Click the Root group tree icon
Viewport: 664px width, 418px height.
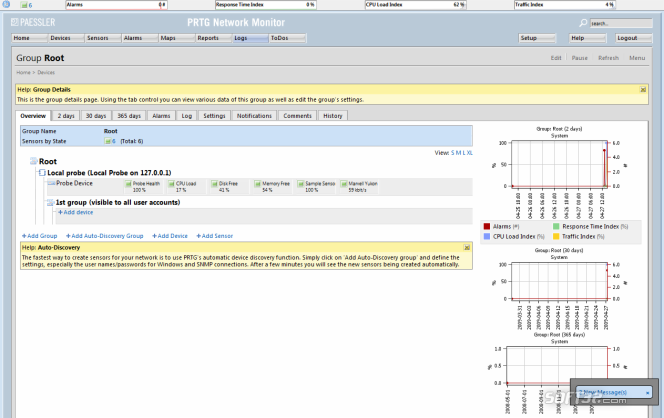click(33, 161)
